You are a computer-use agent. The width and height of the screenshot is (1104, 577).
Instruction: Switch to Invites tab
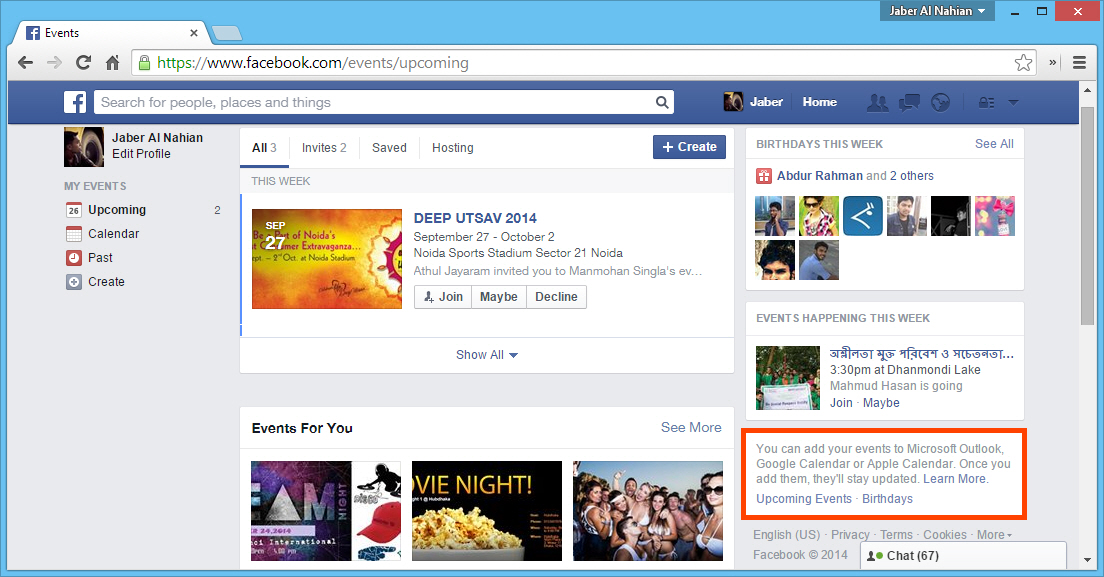click(324, 148)
